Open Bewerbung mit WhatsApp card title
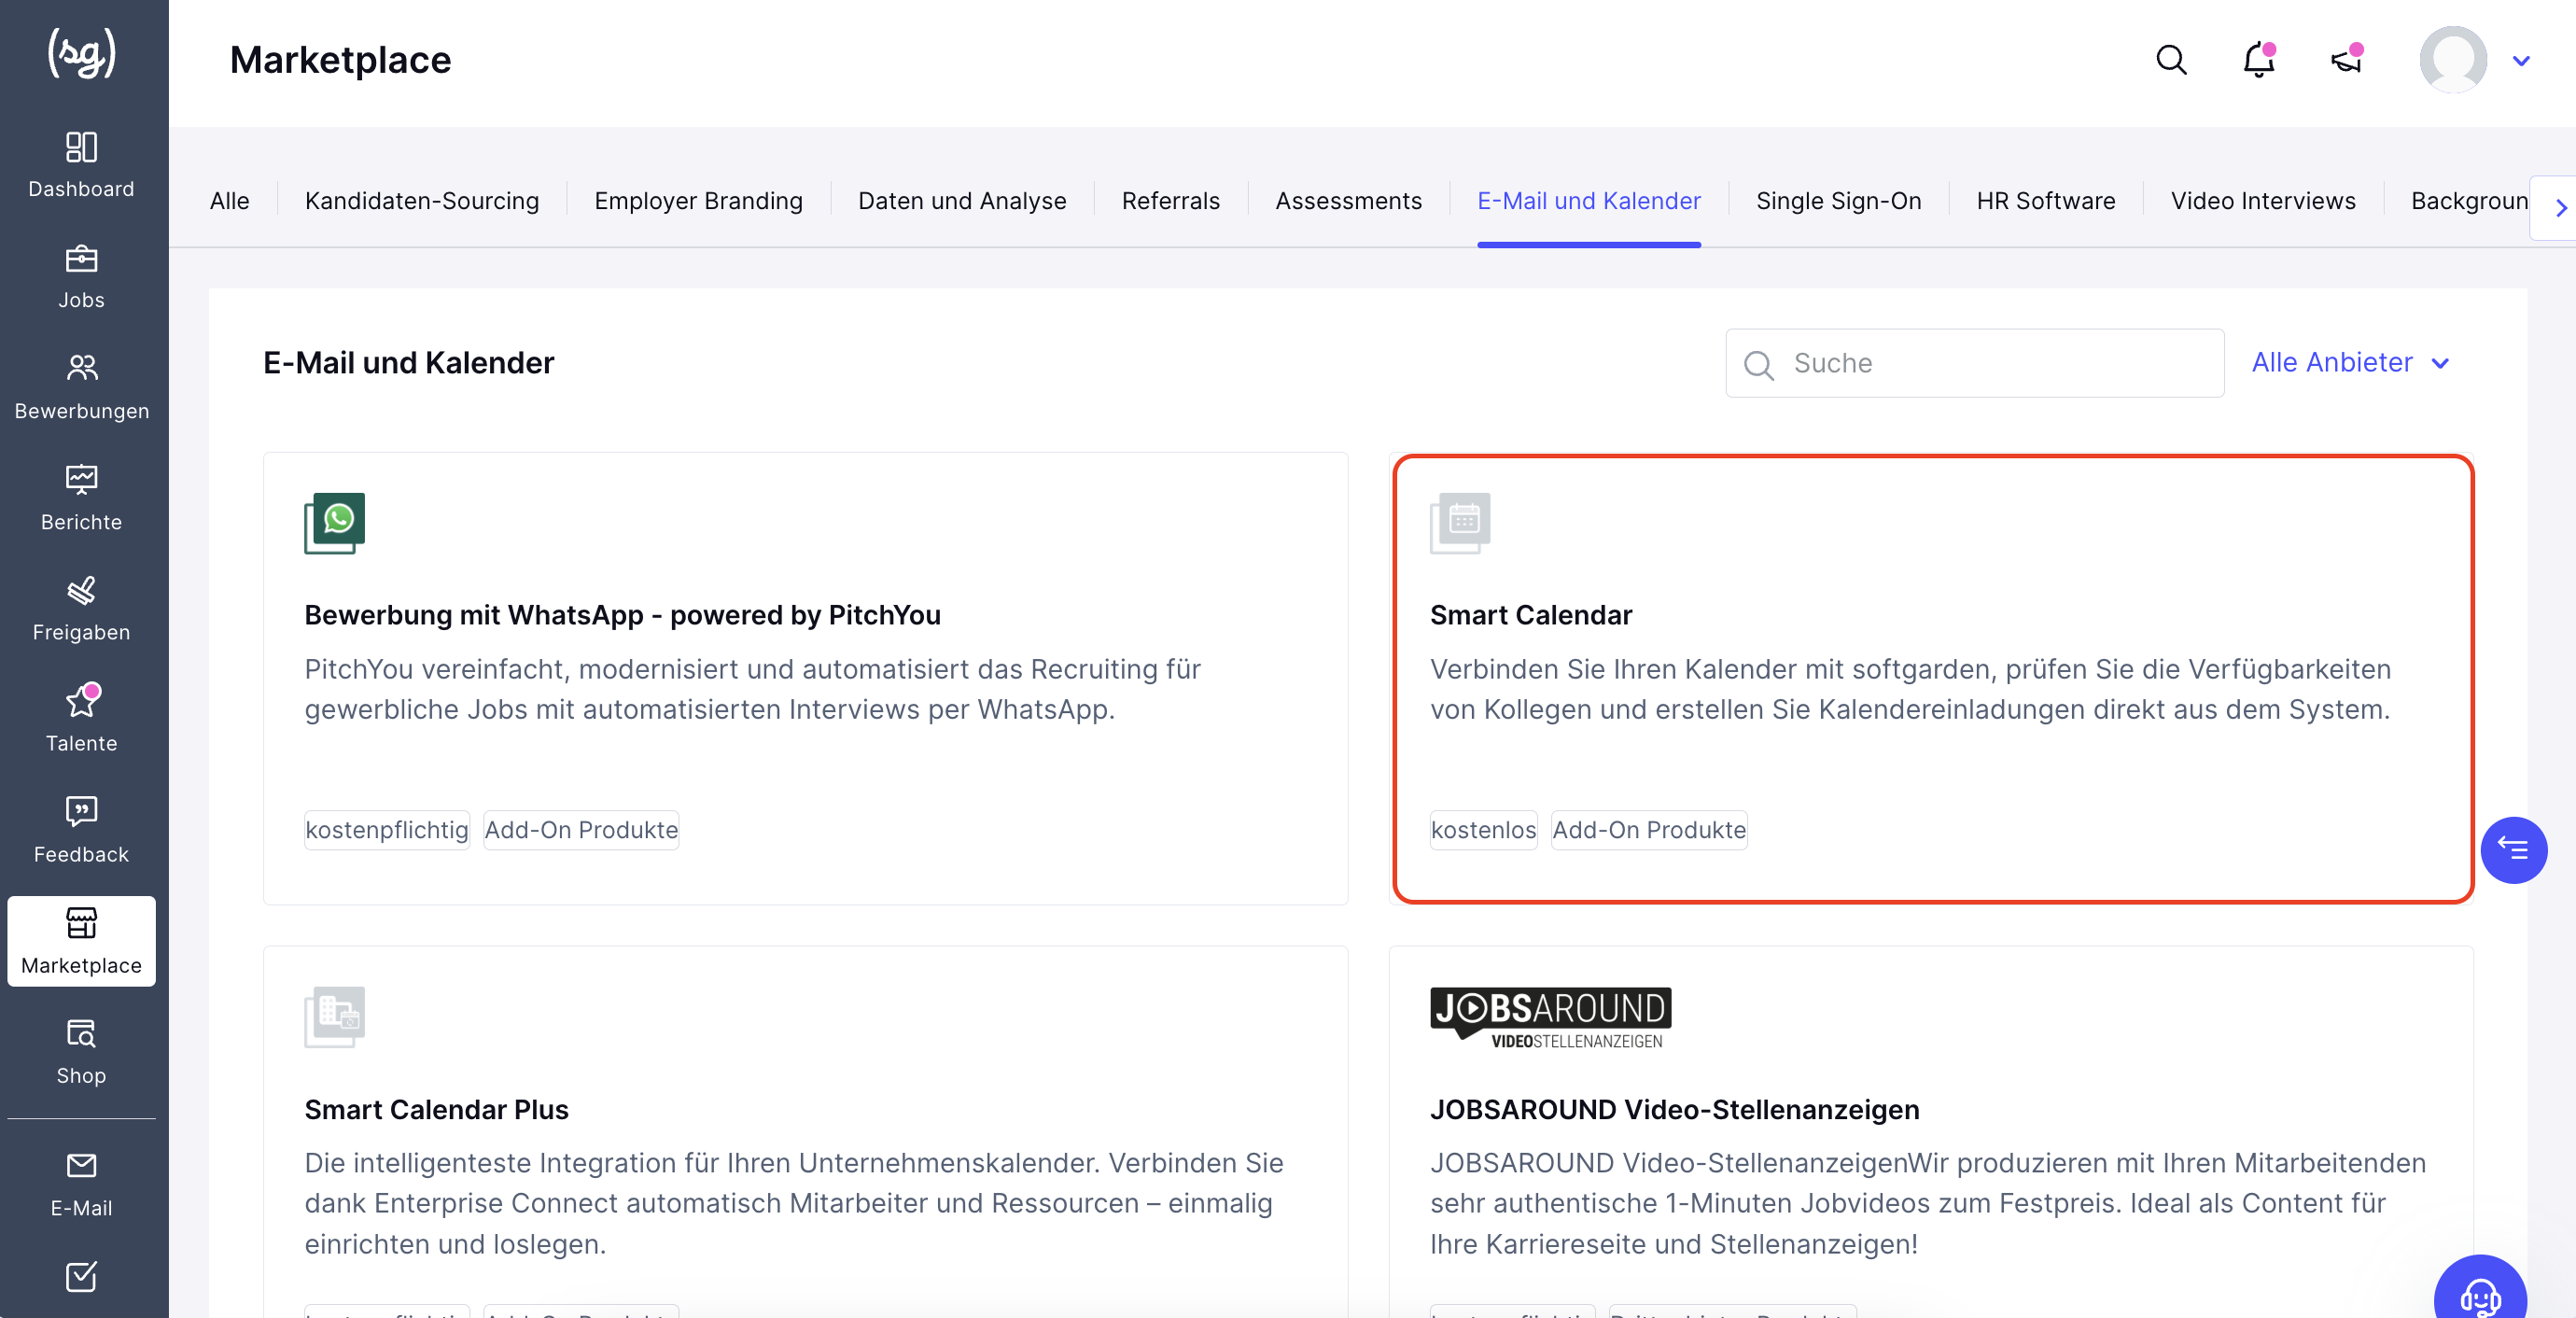The height and width of the screenshot is (1318, 2576). coord(622,615)
